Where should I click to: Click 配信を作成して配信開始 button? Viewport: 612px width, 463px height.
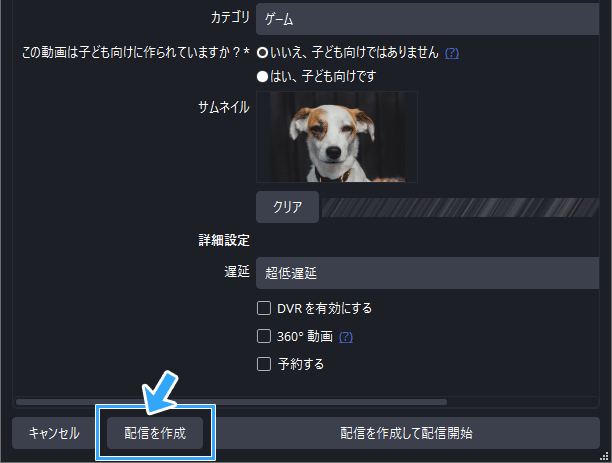pyautogui.click(x=406, y=433)
